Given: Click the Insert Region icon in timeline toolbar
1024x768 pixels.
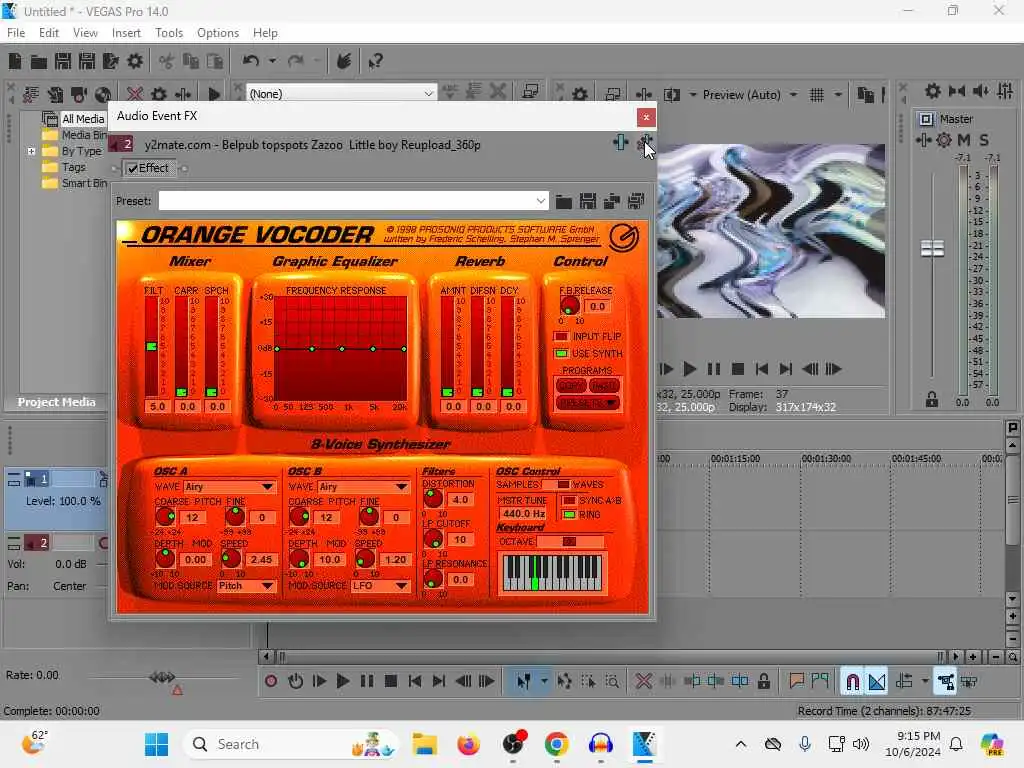Looking at the screenshot, I should 820,681.
